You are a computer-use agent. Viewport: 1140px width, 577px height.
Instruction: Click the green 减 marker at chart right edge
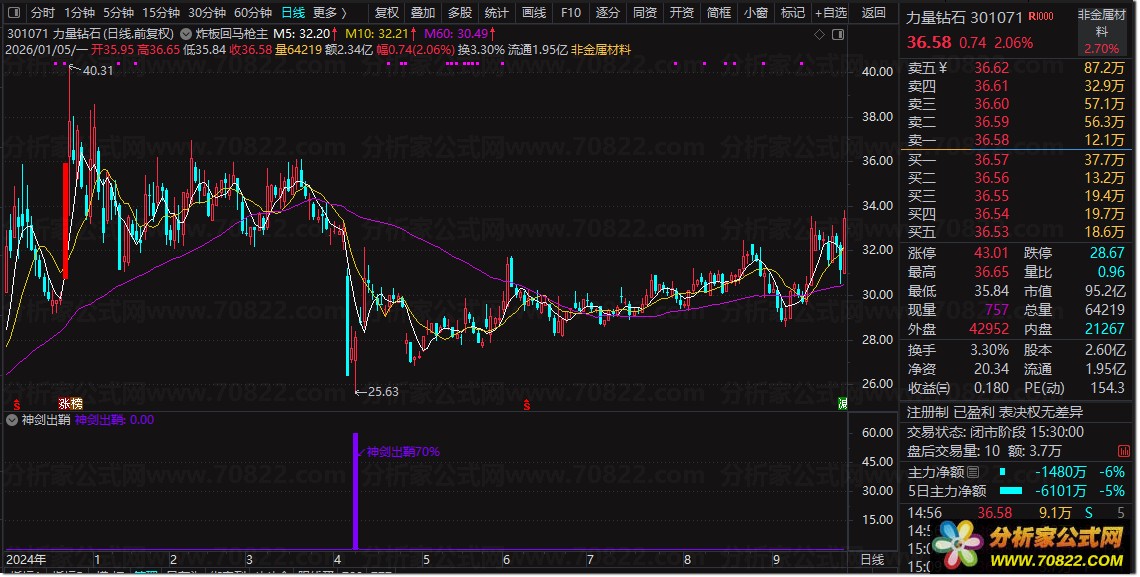pyautogui.click(x=842, y=403)
